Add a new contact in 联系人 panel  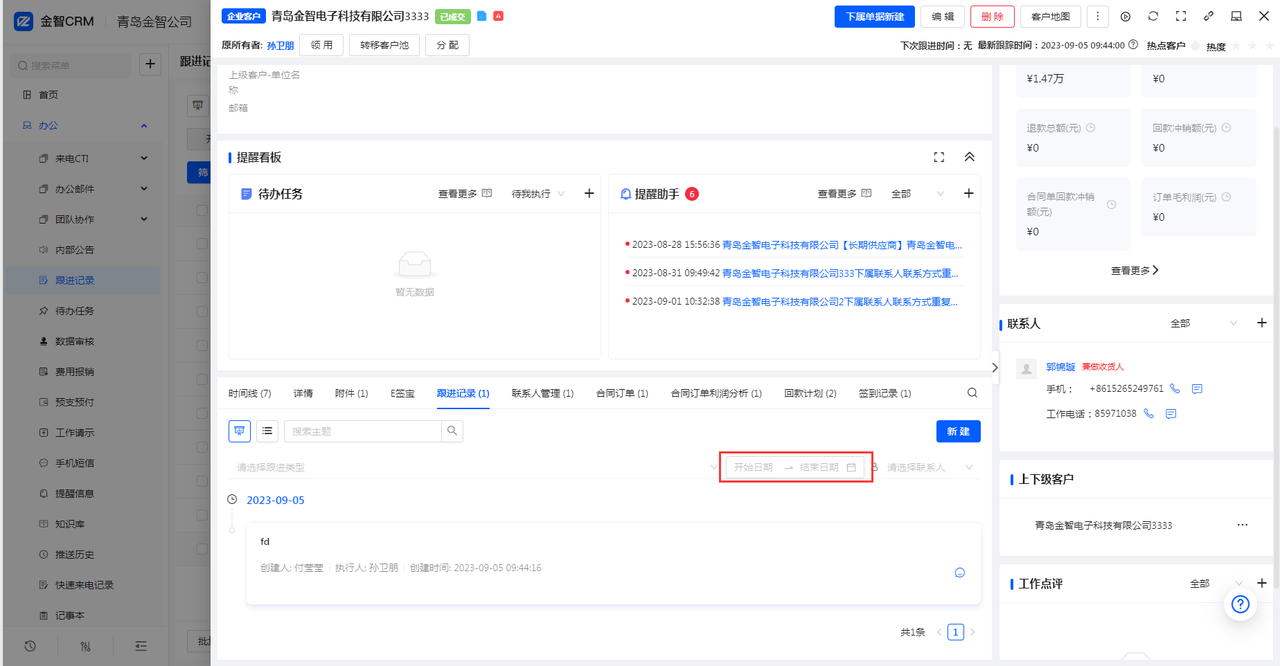click(1261, 323)
